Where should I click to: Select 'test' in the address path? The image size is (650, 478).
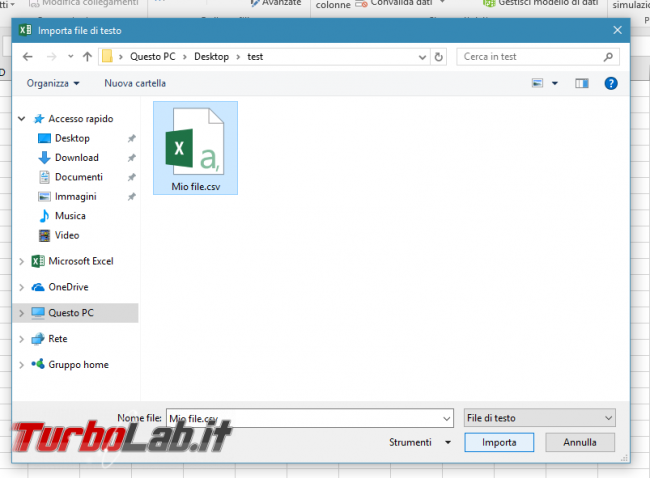click(x=255, y=56)
